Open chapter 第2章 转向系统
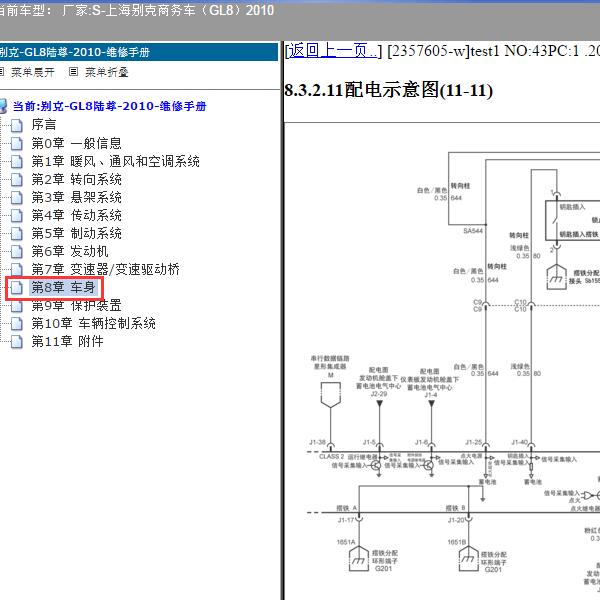 tap(77, 179)
